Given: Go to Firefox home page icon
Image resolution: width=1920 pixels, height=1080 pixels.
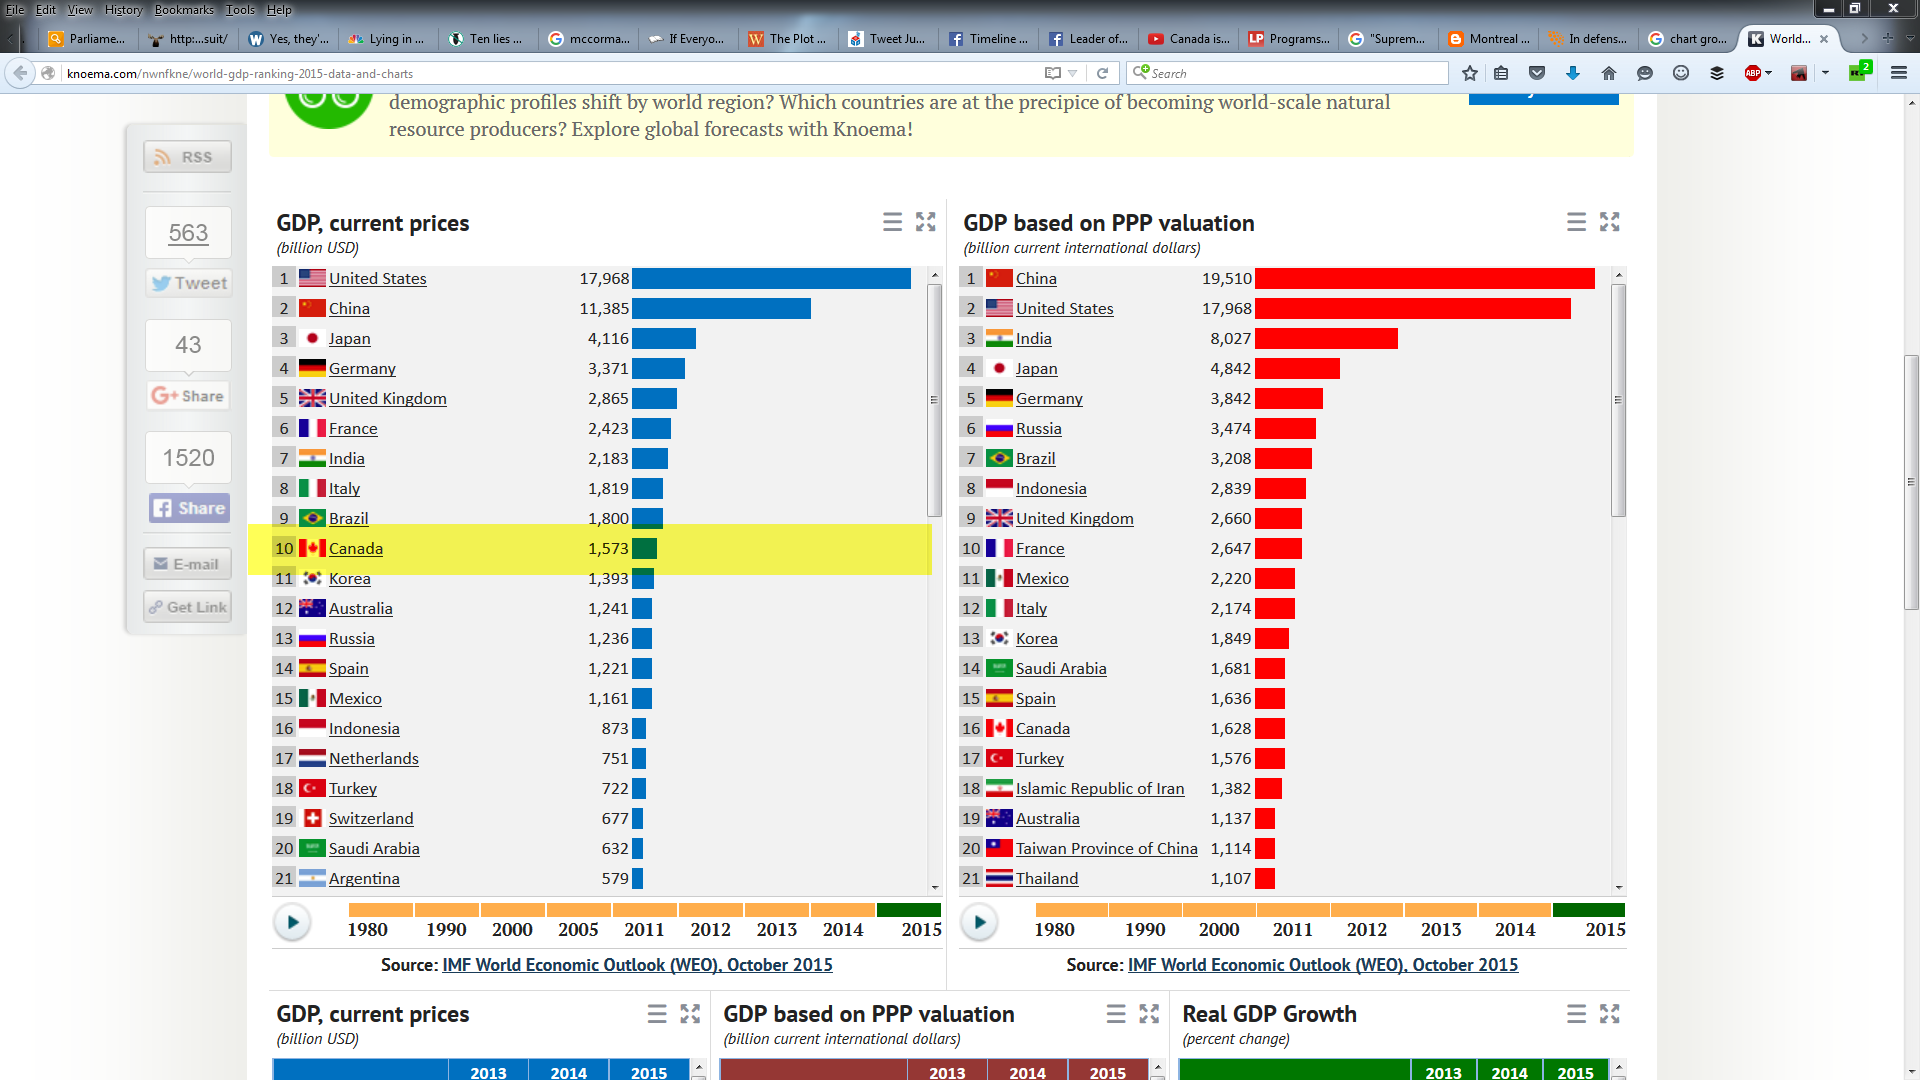Looking at the screenshot, I should click(x=1609, y=73).
